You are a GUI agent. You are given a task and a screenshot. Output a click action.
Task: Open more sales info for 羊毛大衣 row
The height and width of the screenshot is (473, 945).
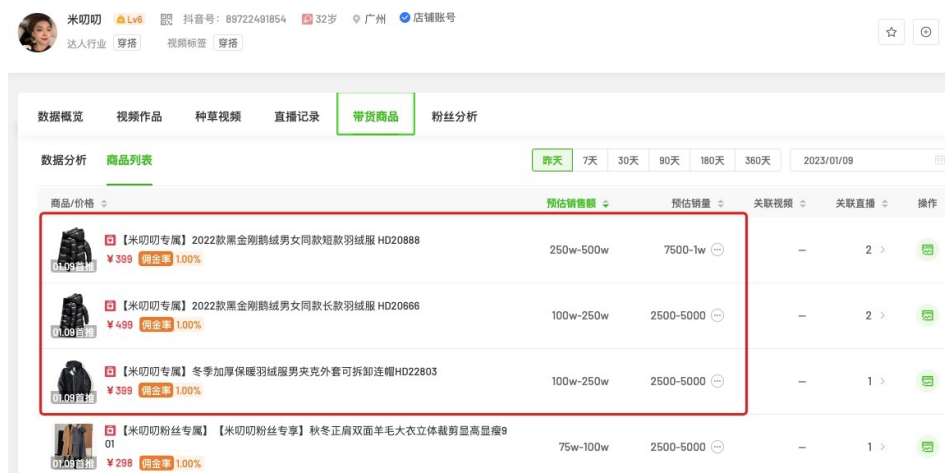pyautogui.click(x=717, y=447)
